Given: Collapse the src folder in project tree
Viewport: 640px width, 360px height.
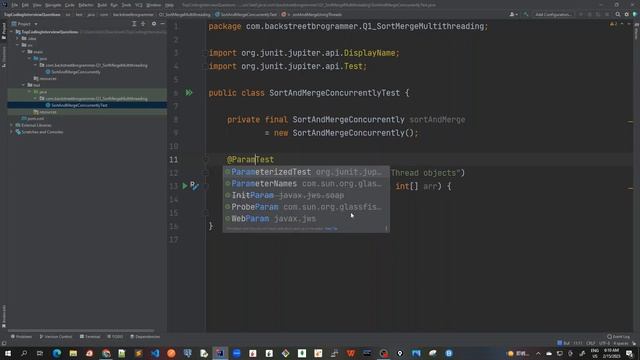Looking at the screenshot, I should [x=18, y=45].
